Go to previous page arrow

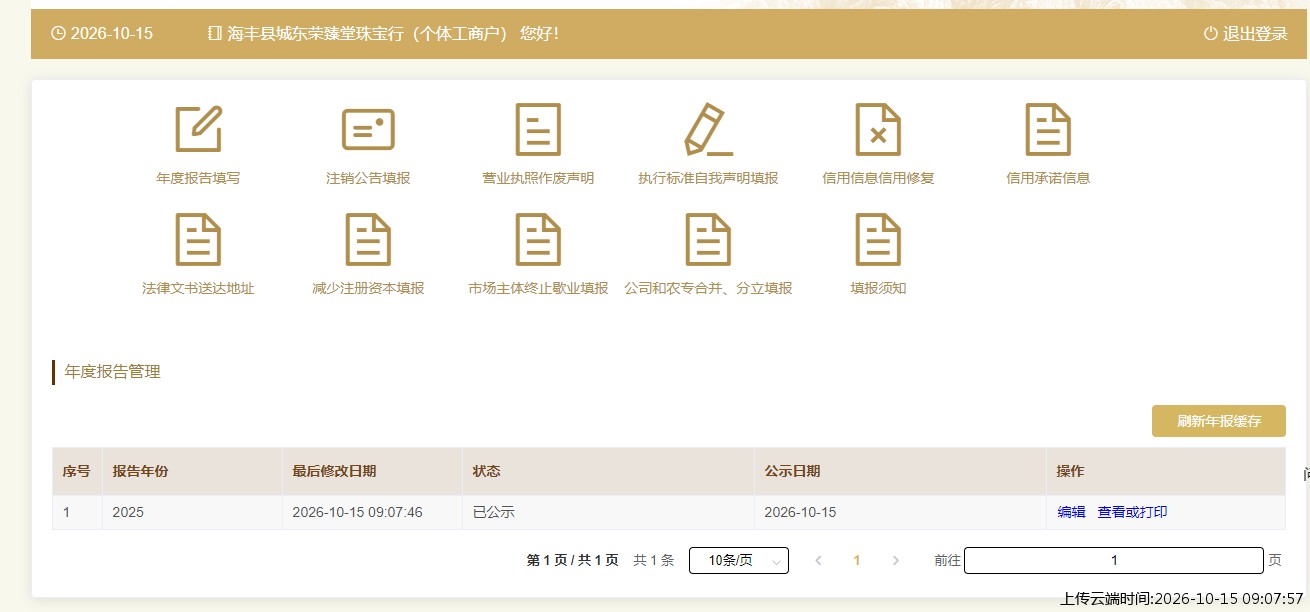(x=818, y=561)
